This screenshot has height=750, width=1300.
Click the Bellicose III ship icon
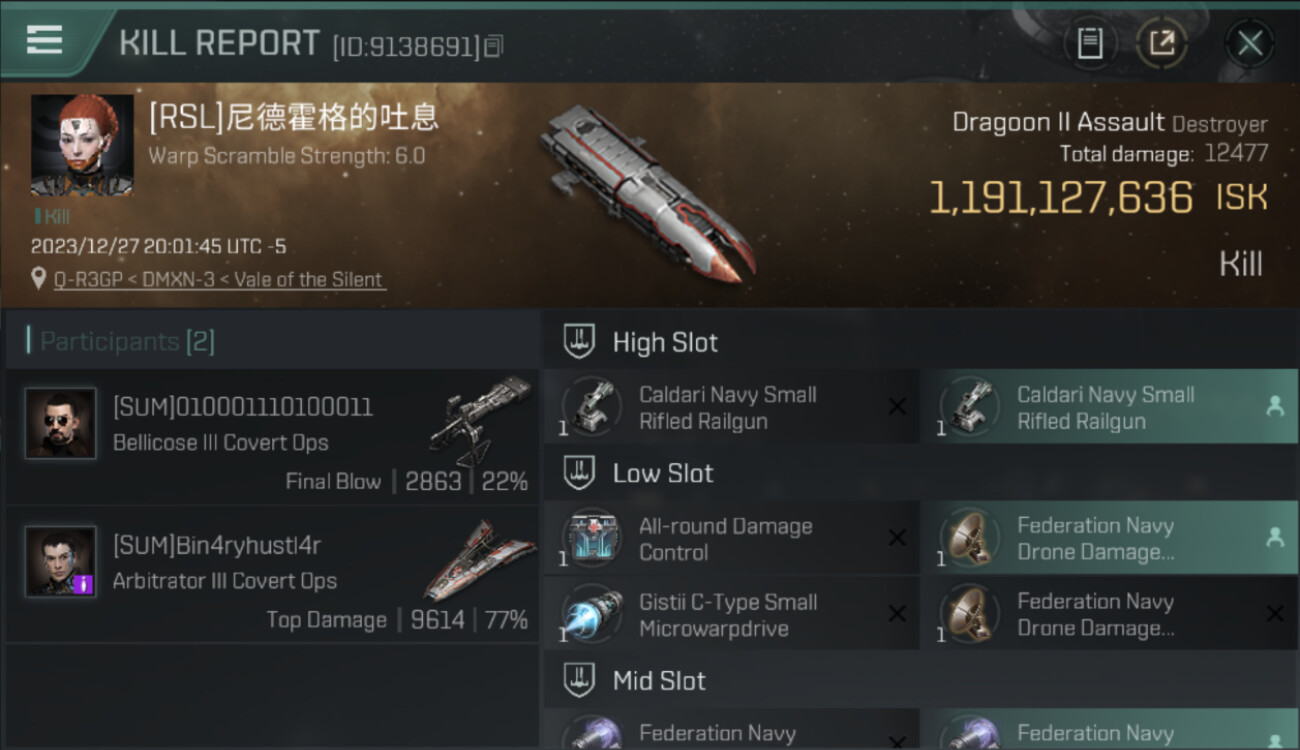tap(482, 417)
